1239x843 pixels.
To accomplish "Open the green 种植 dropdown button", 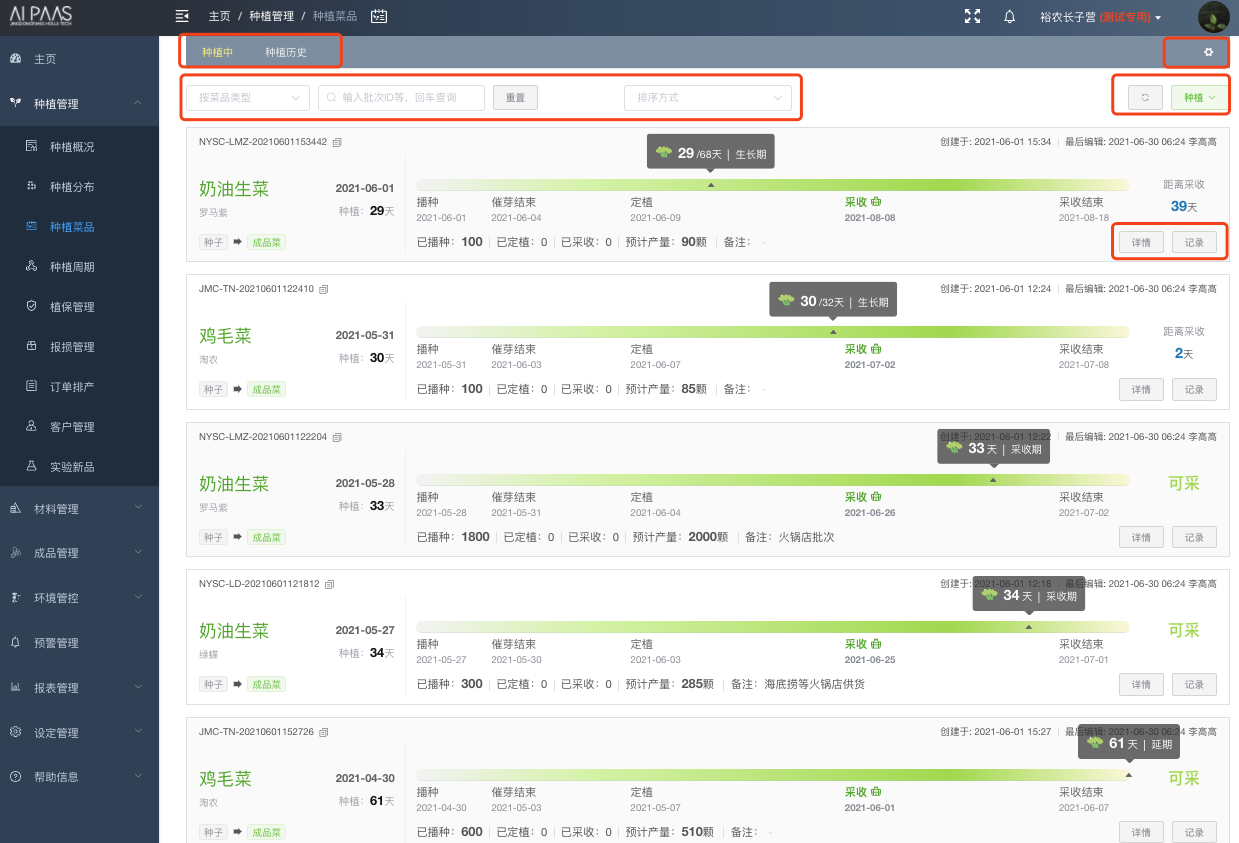I will (x=1199, y=97).
